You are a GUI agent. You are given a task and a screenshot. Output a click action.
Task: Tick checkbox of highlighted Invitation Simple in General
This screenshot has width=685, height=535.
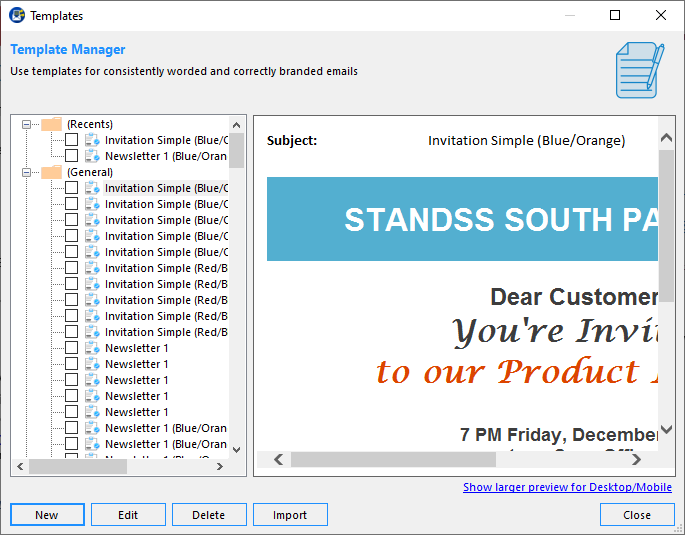click(72, 188)
